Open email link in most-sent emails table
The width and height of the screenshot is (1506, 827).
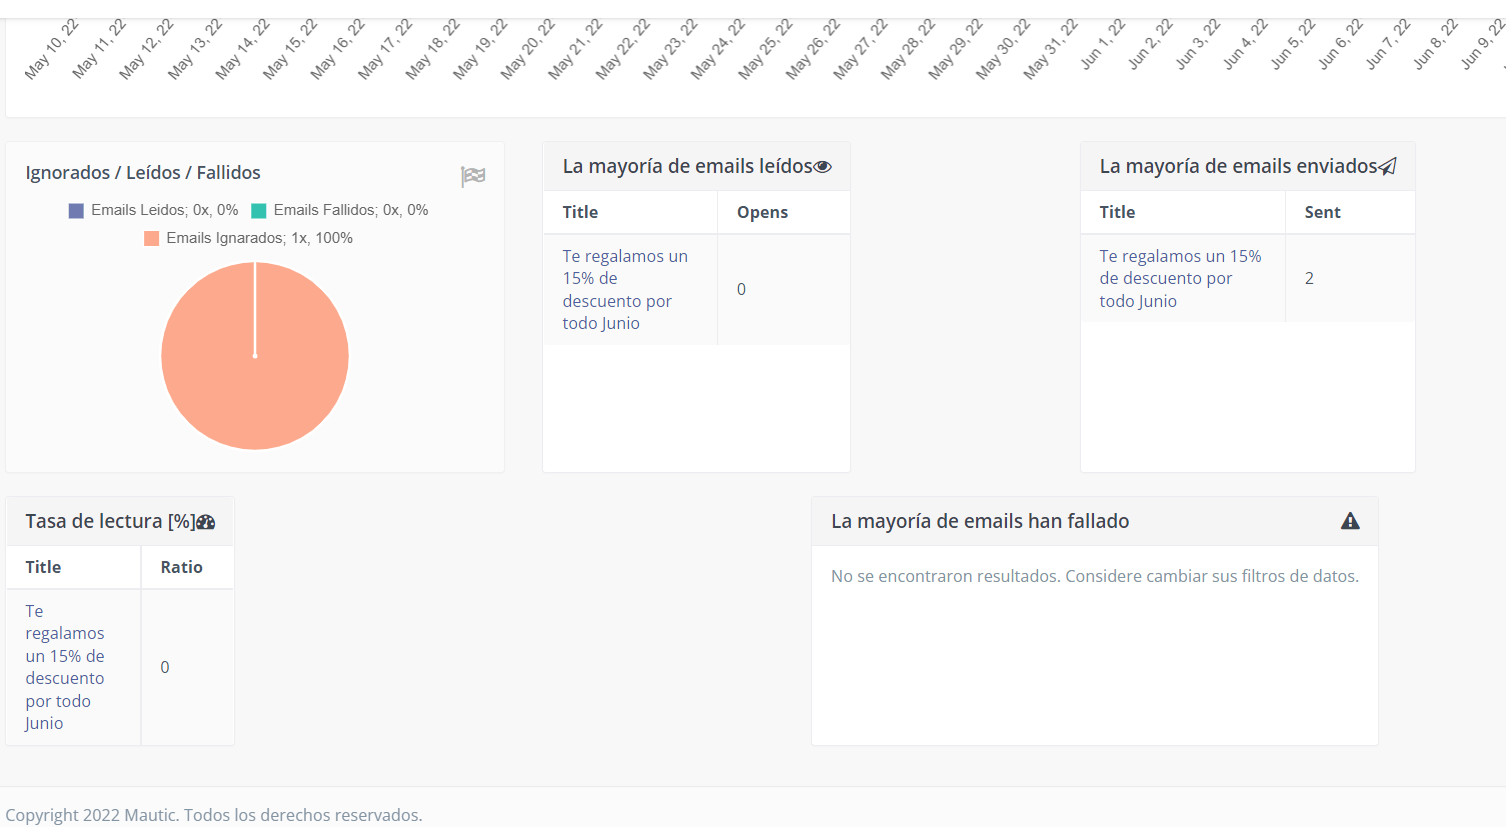[1180, 278]
